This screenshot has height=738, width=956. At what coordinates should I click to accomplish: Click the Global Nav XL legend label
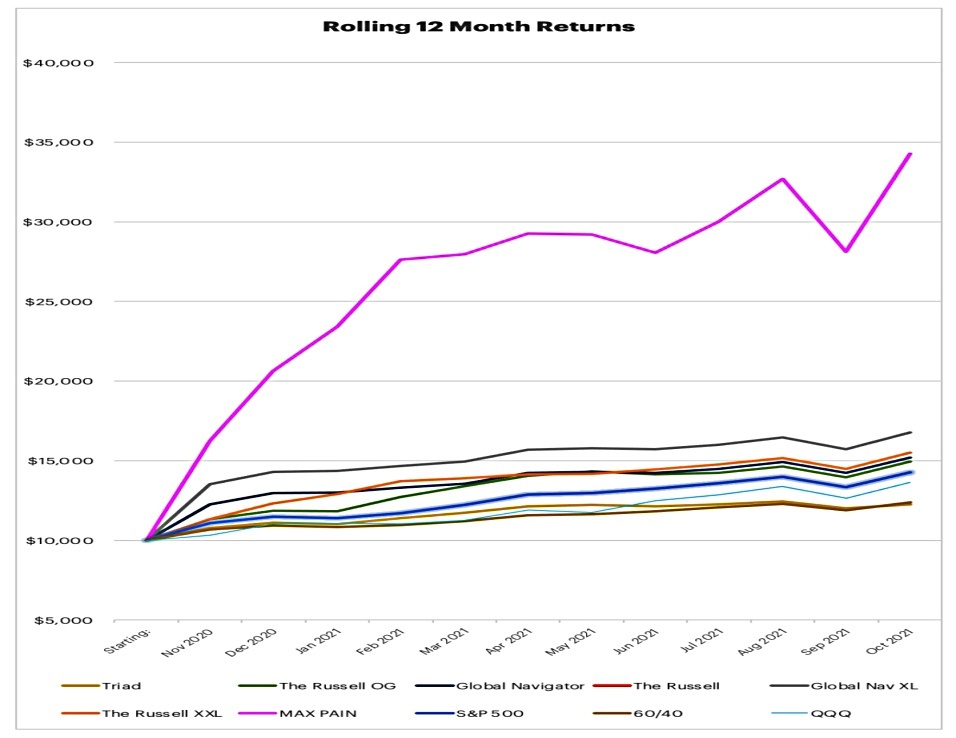point(864,686)
